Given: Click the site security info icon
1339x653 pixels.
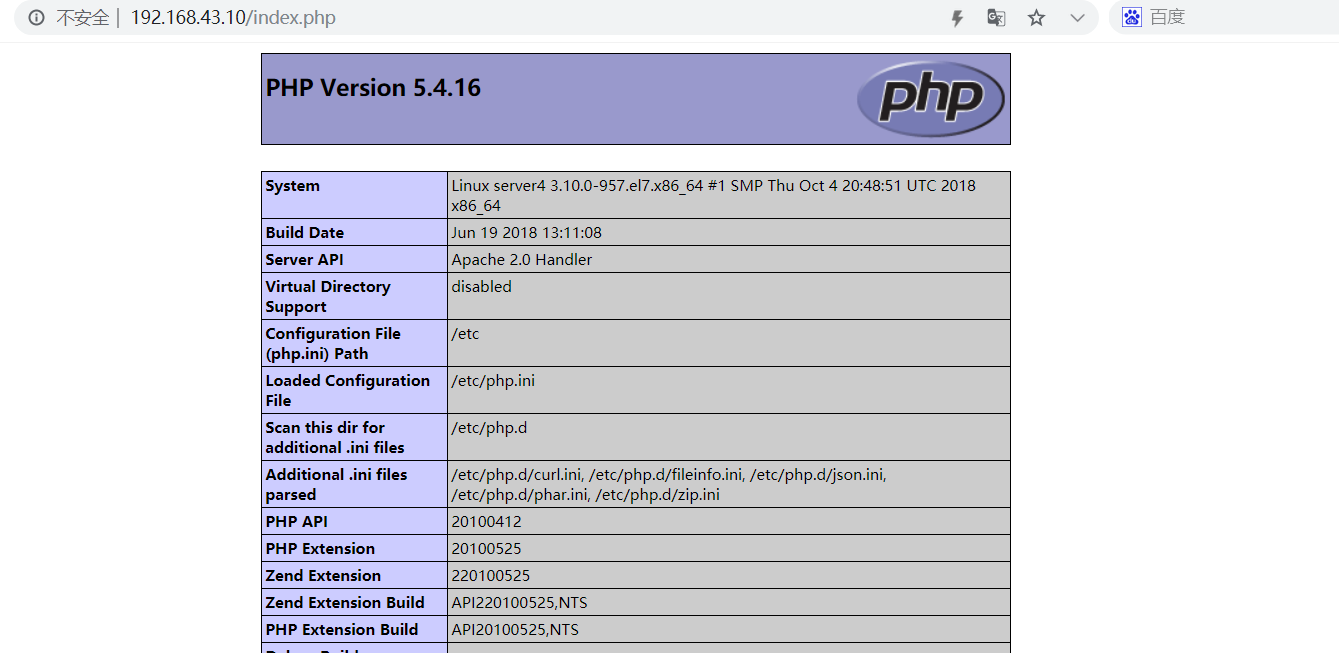Looking at the screenshot, I should (x=36, y=18).
